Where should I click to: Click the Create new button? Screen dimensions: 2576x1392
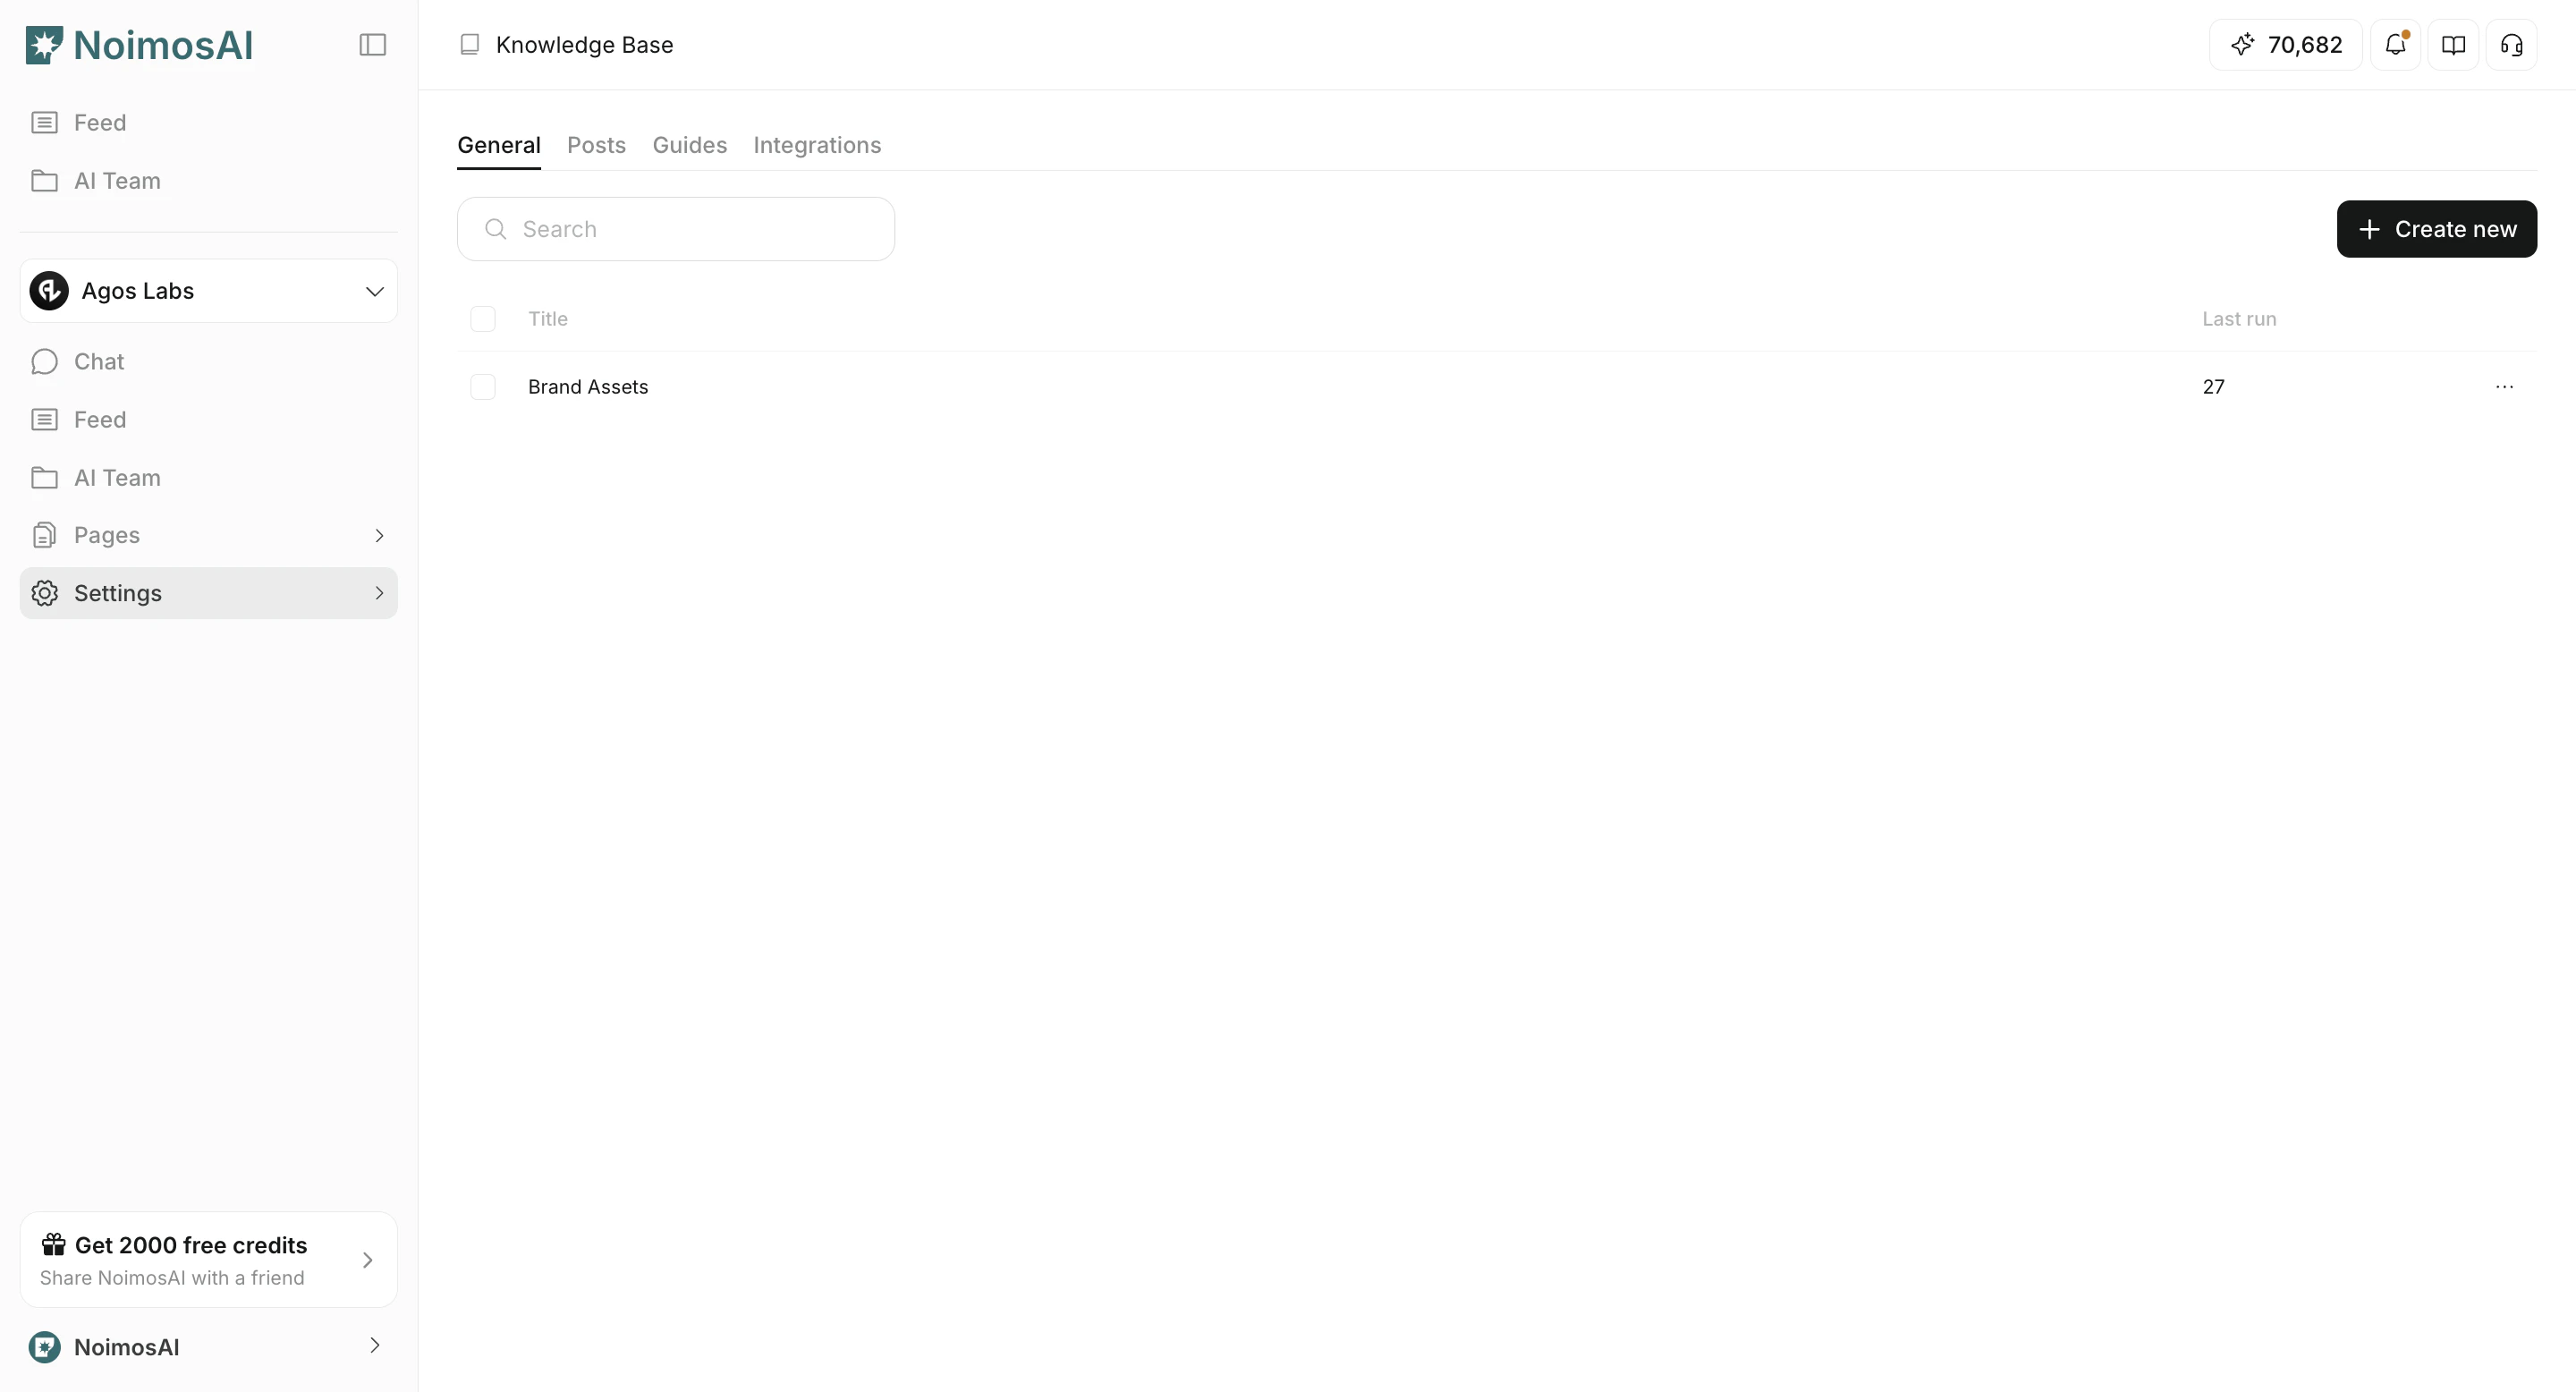(x=2436, y=228)
